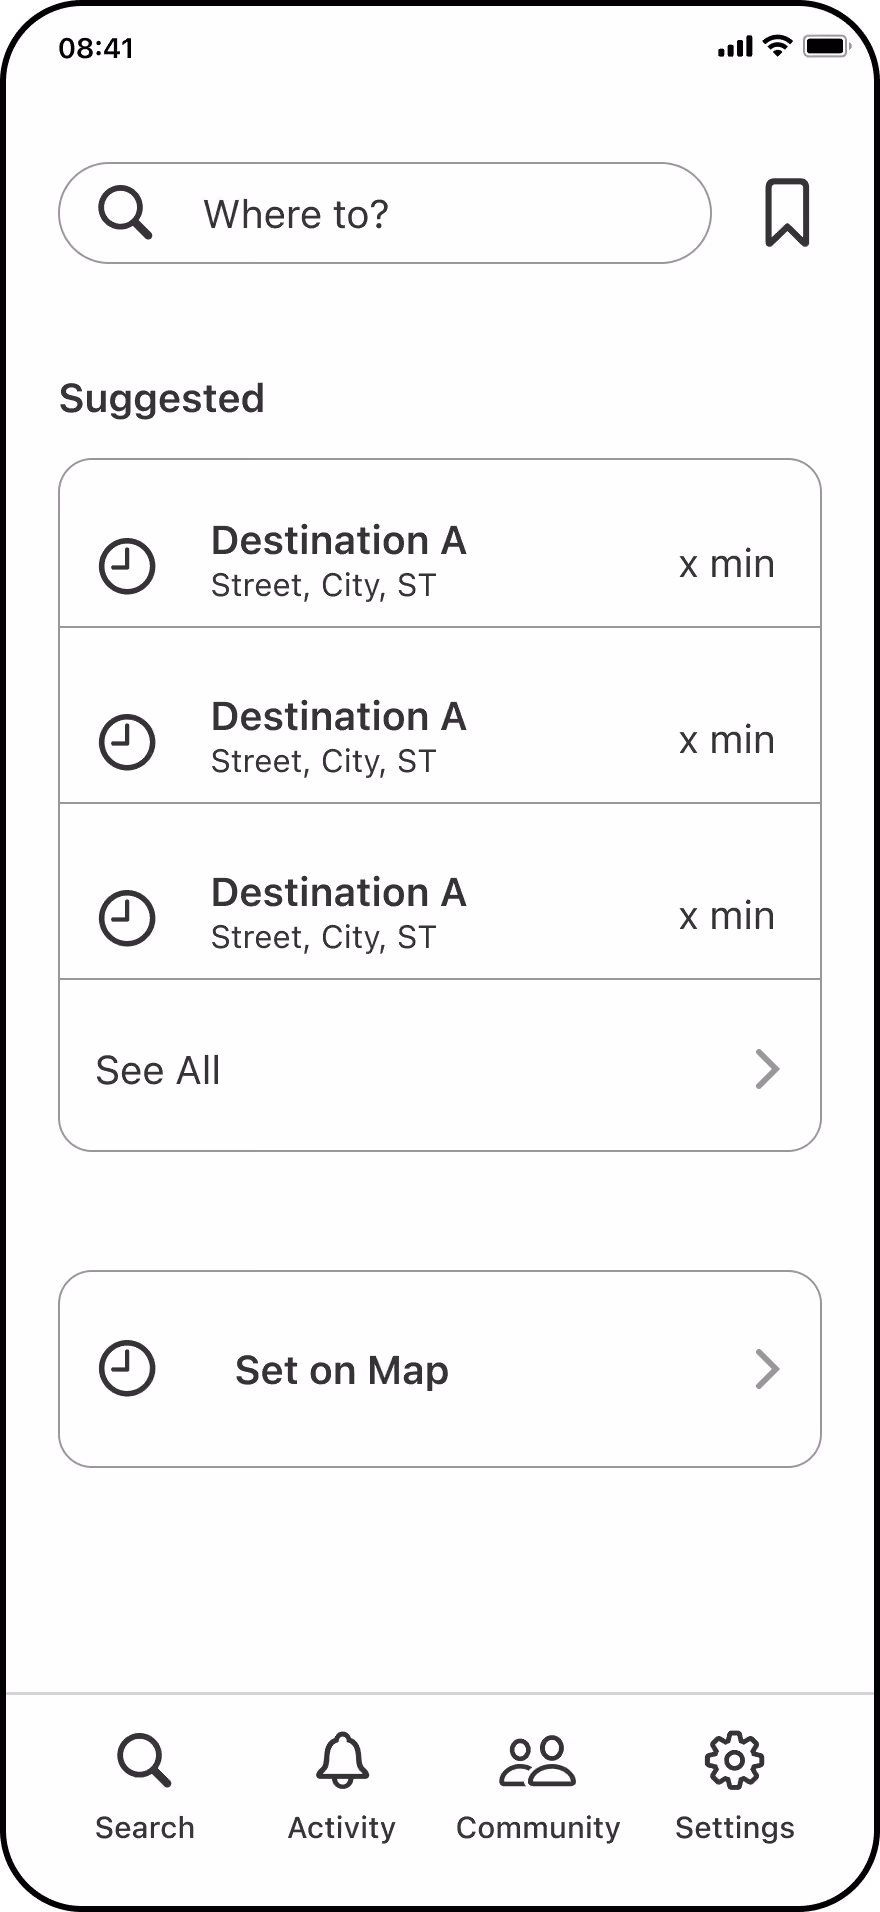
Task: Click the magnifier icon in search bar
Action: click(125, 213)
